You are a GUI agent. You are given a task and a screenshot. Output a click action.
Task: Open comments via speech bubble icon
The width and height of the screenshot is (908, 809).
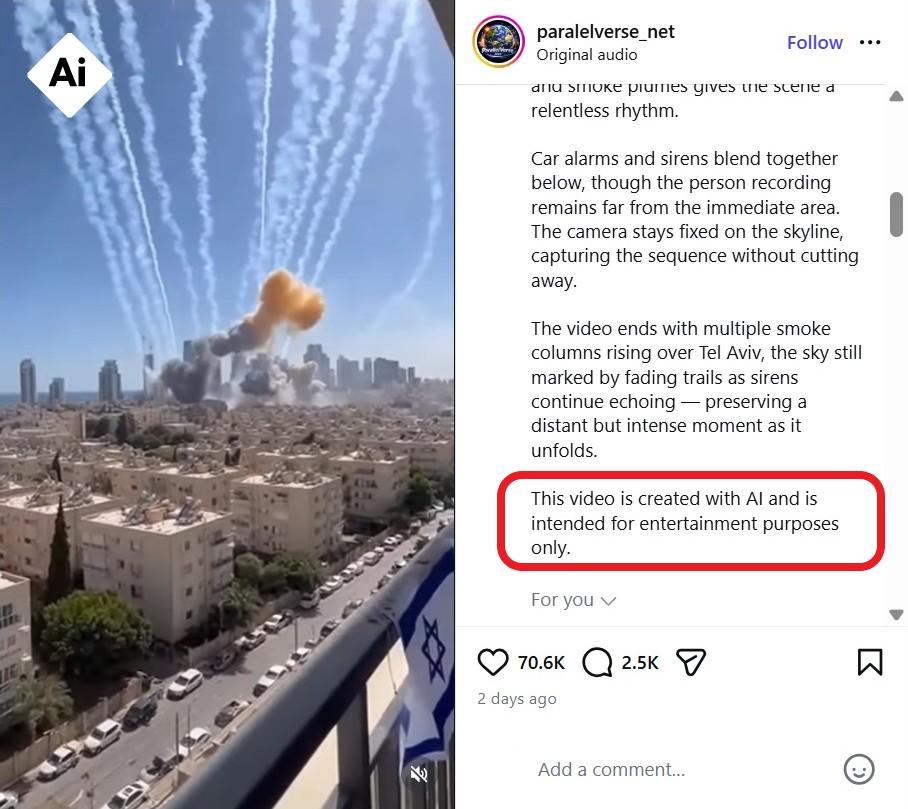point(597,662)
